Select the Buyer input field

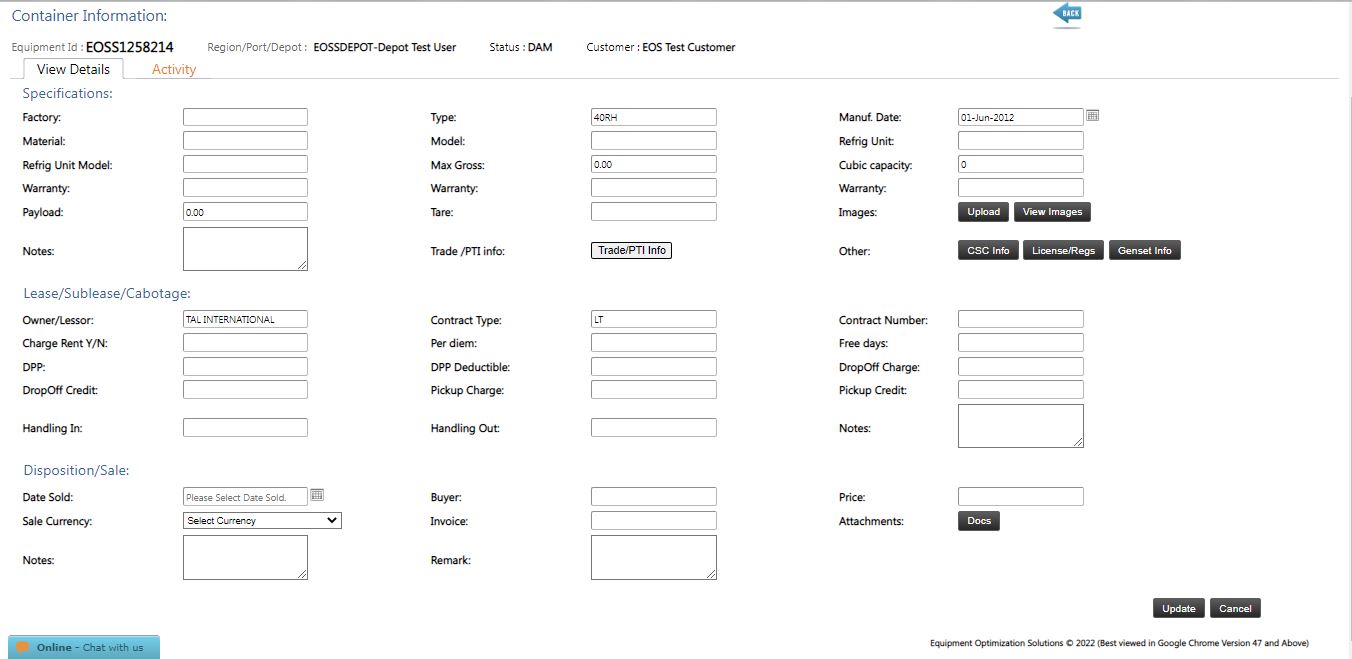[653, 496]
